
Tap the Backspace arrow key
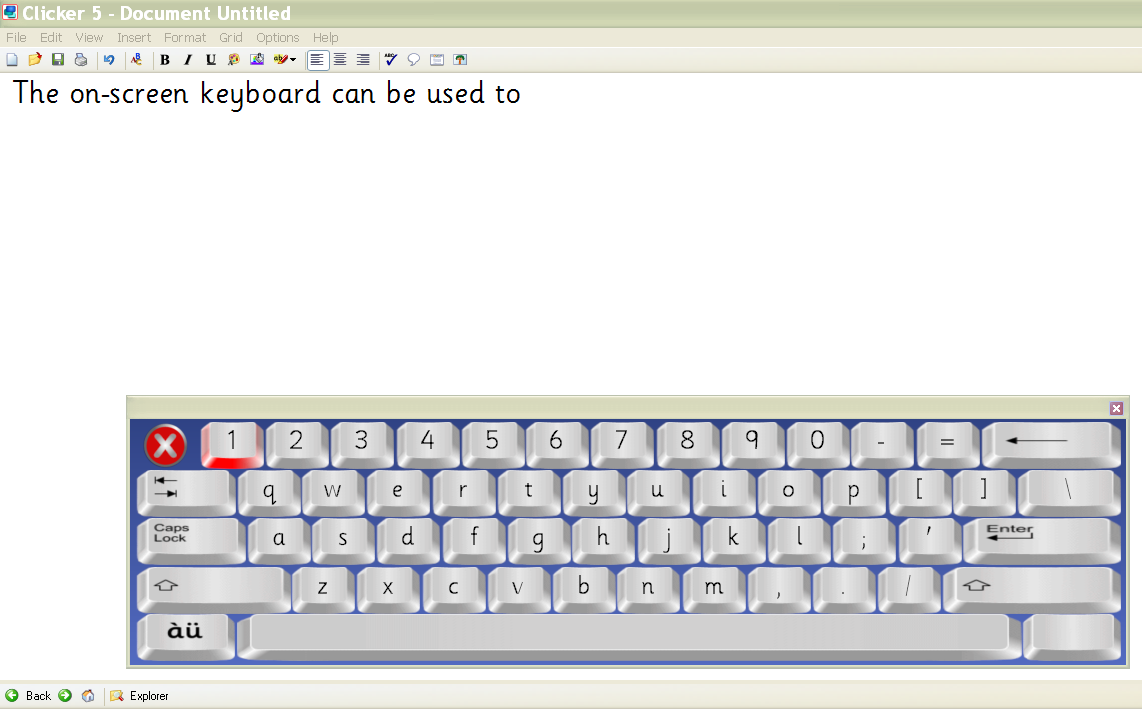point(1050,444)
